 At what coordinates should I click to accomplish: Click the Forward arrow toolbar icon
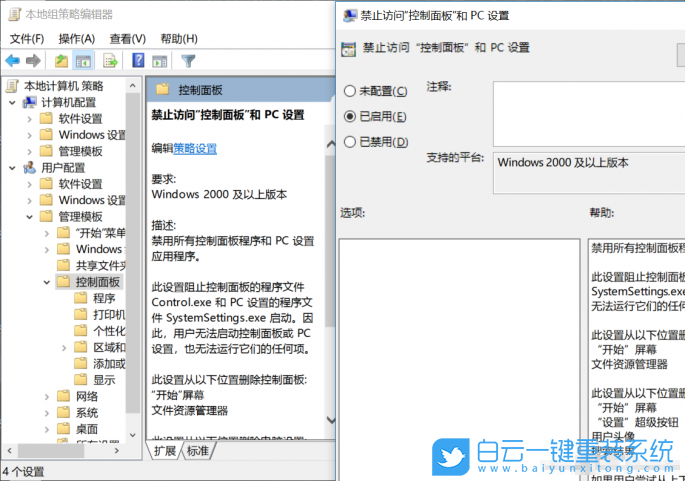tap(33, 61)
